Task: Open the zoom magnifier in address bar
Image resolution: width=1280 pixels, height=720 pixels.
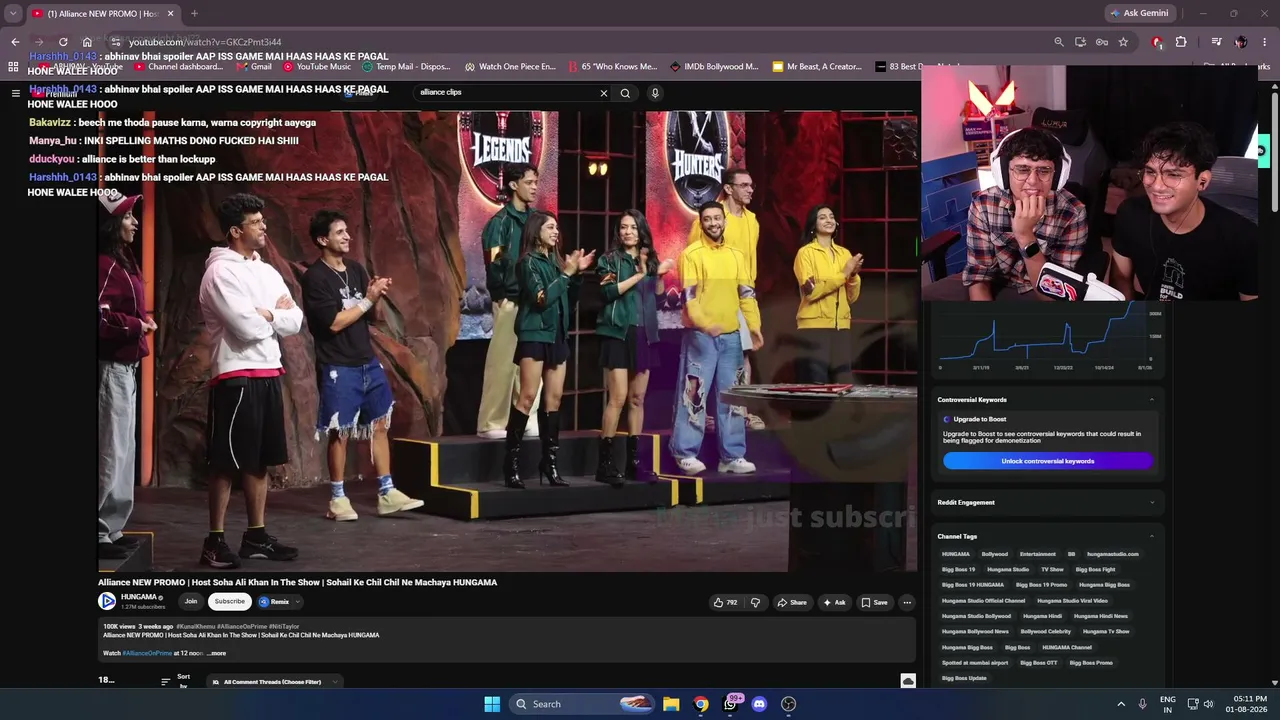Action: click(x=1059, y=42)
